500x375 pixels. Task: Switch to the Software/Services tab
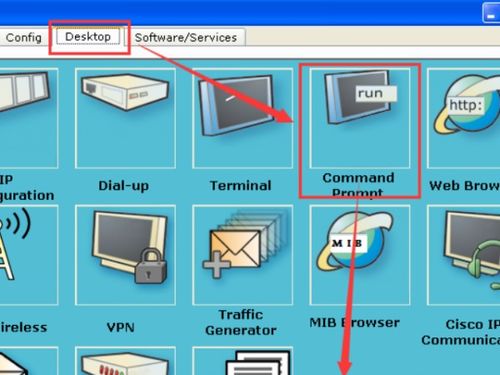(186, 37)
